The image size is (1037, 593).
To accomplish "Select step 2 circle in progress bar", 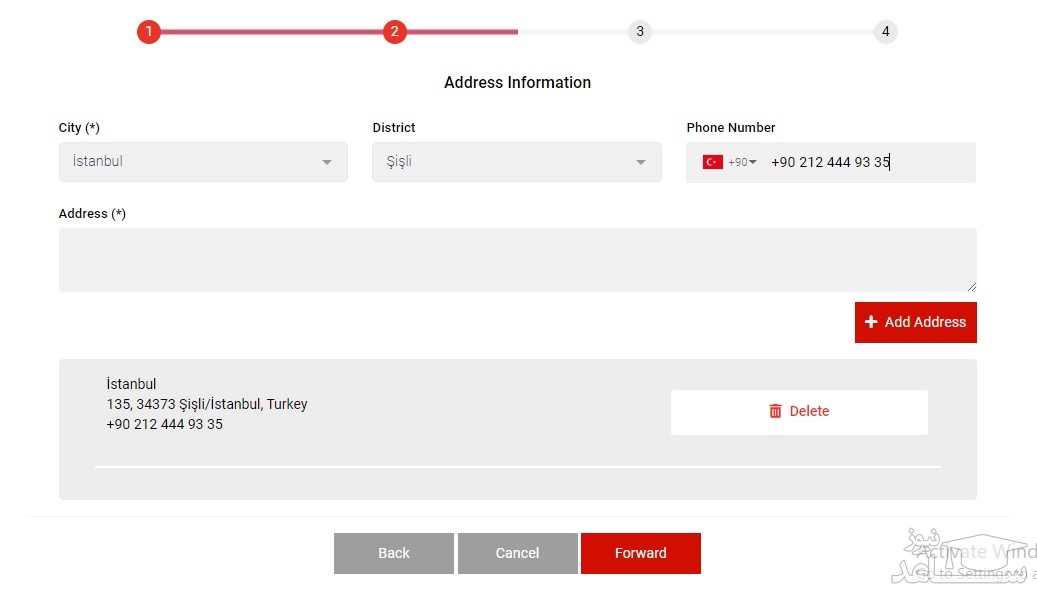I will [x=394, y=32].
